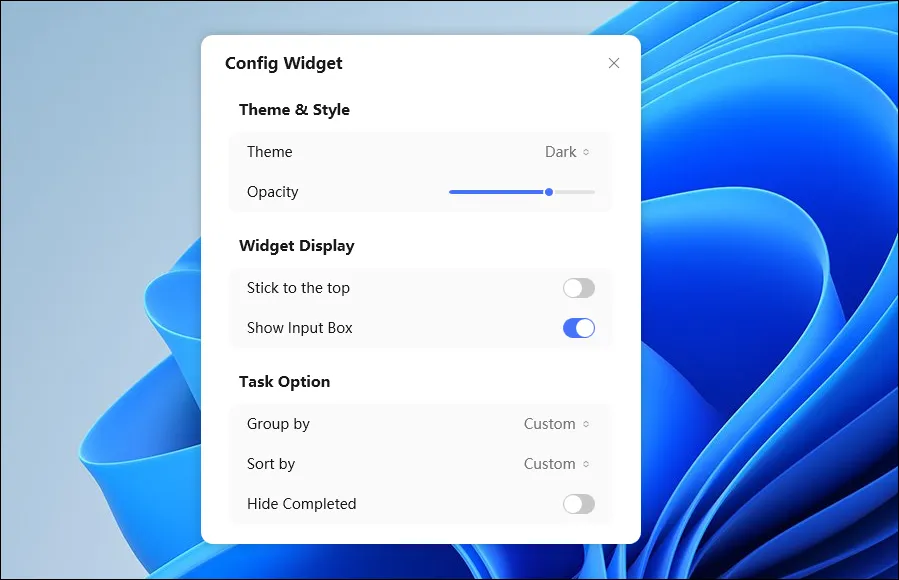Click the chevron icon in Group by row
The height and width of the screenshot is (580, 899).
[x=586, y=424]
